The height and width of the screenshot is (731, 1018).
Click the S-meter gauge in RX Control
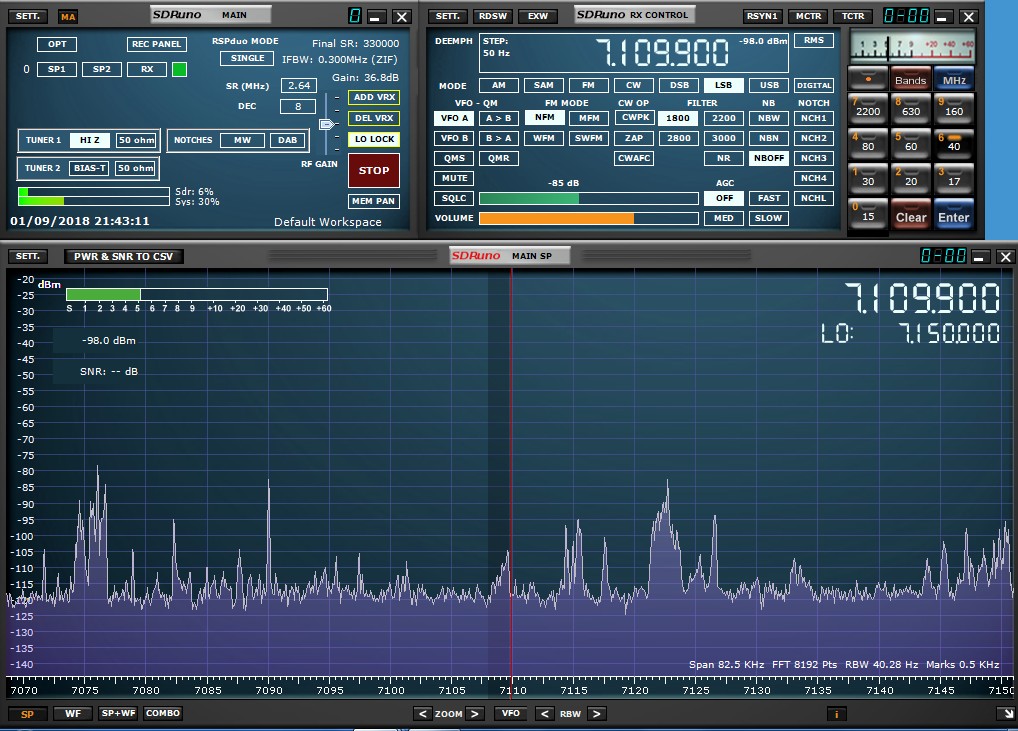912,46
